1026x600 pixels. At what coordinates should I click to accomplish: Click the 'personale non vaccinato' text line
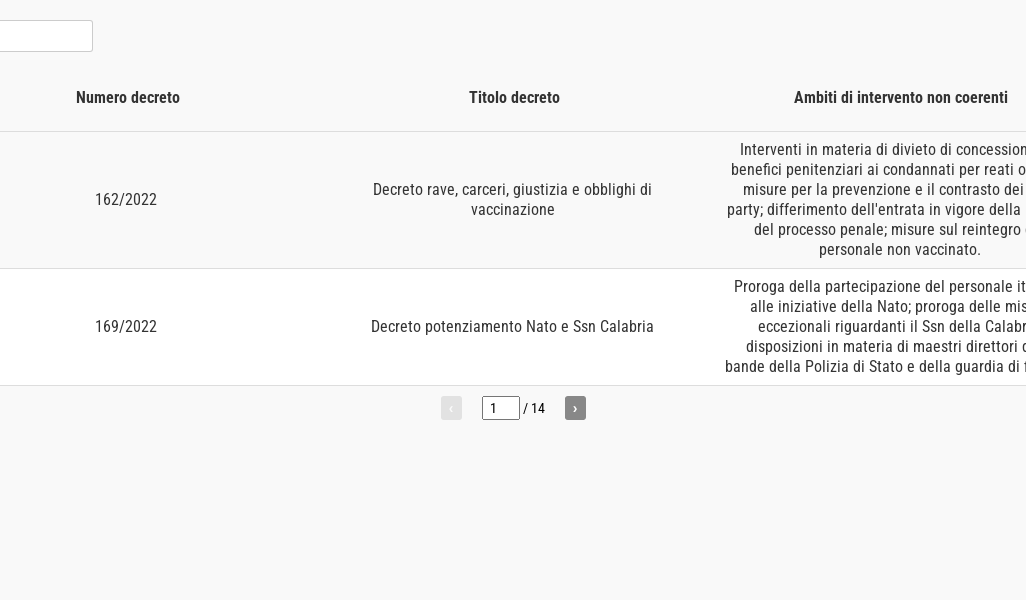coord(899,250)
